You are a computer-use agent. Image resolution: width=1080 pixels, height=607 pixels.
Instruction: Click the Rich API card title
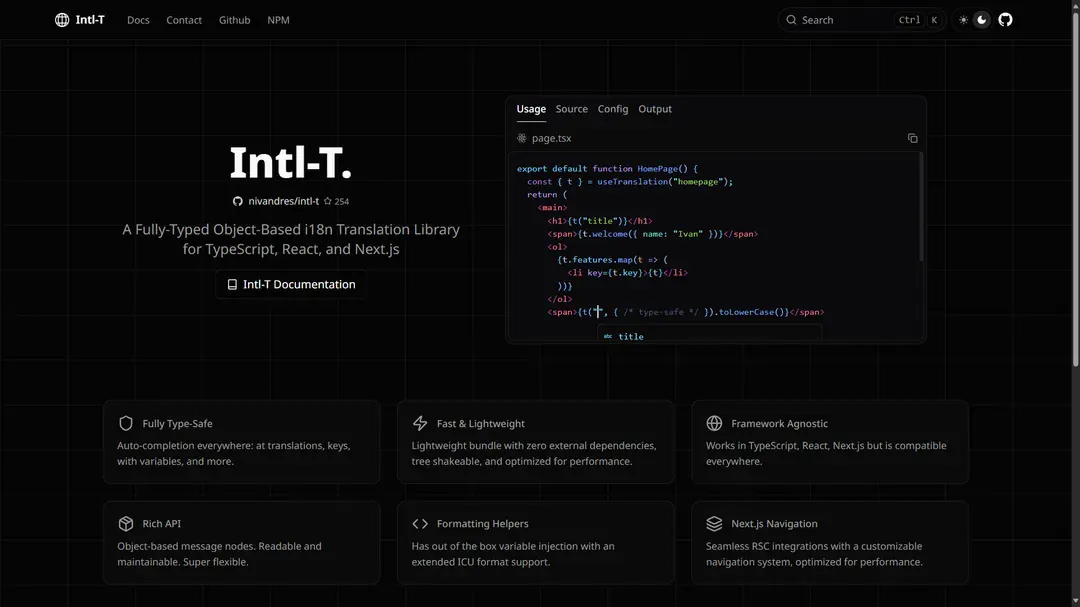[x=161, y=524]
